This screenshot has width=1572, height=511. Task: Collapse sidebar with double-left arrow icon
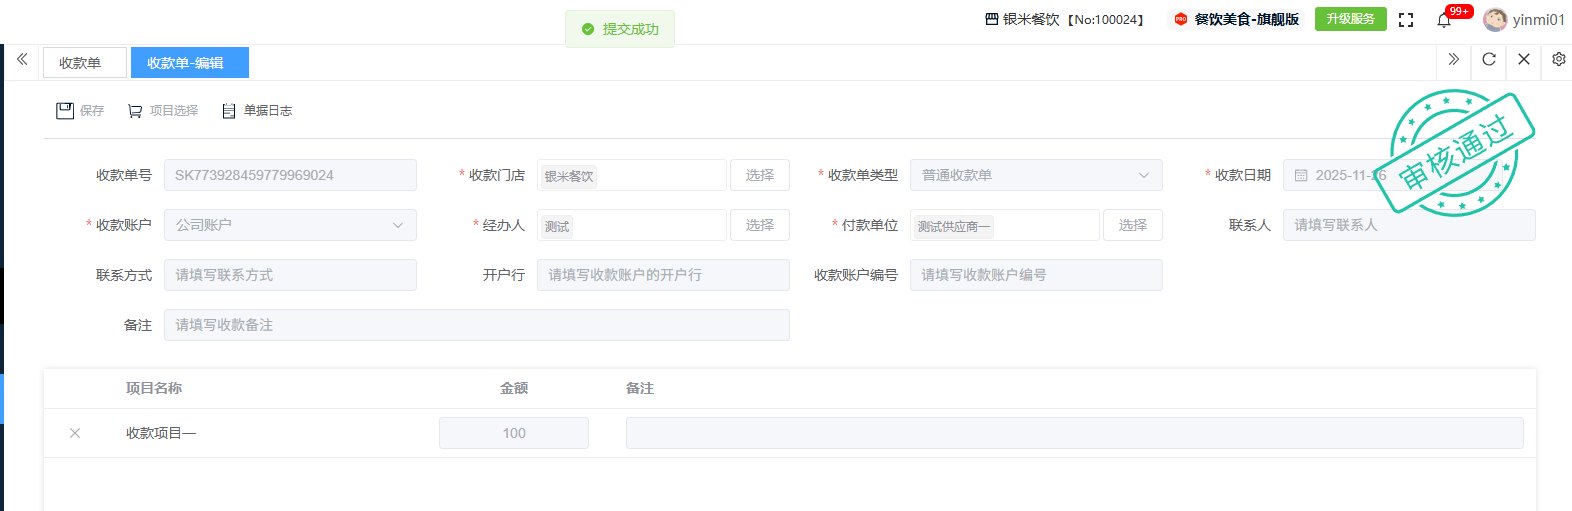coord(22,59)
